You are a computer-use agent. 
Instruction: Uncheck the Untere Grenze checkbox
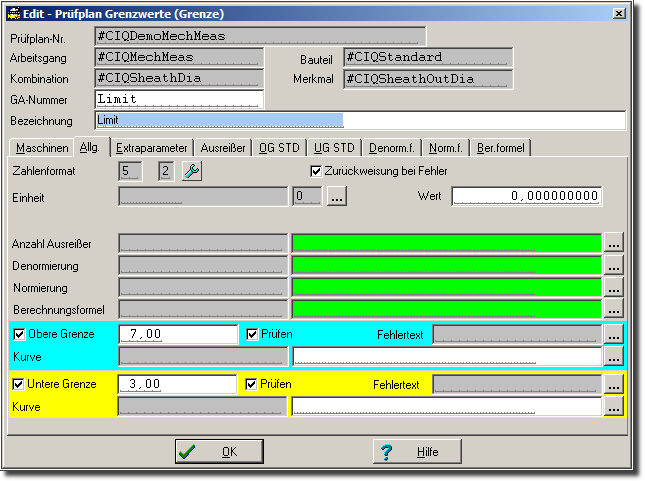click(x=19, y=384)
